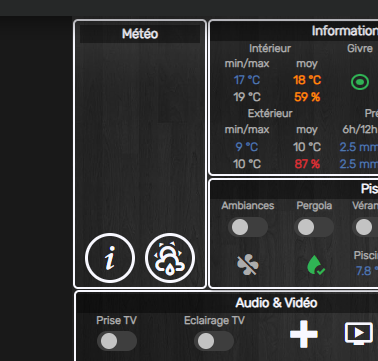Toggle the Véranda switch
Screen dimensions: 378x361
tap(365, 227)
